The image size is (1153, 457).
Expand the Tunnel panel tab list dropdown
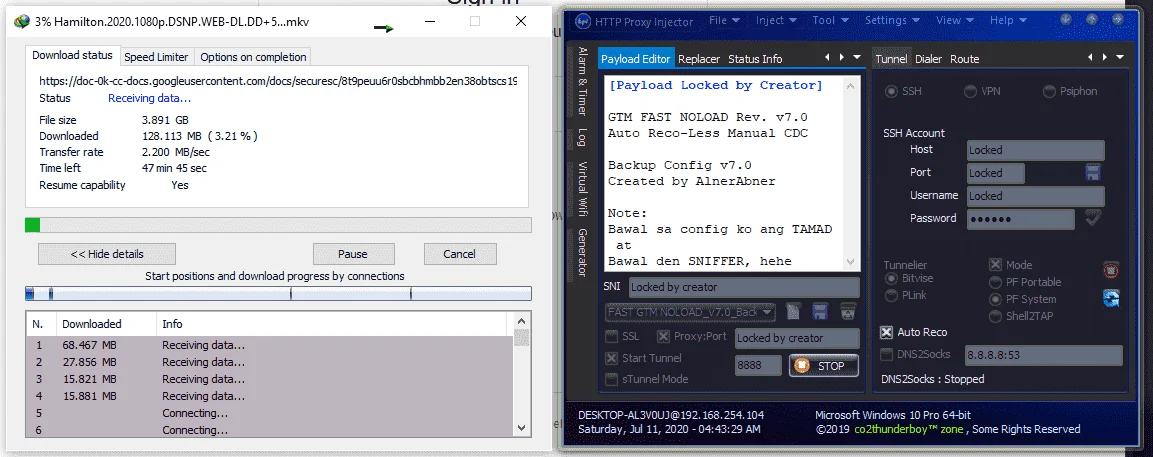pyautogui.click(x=1120, y=57)
